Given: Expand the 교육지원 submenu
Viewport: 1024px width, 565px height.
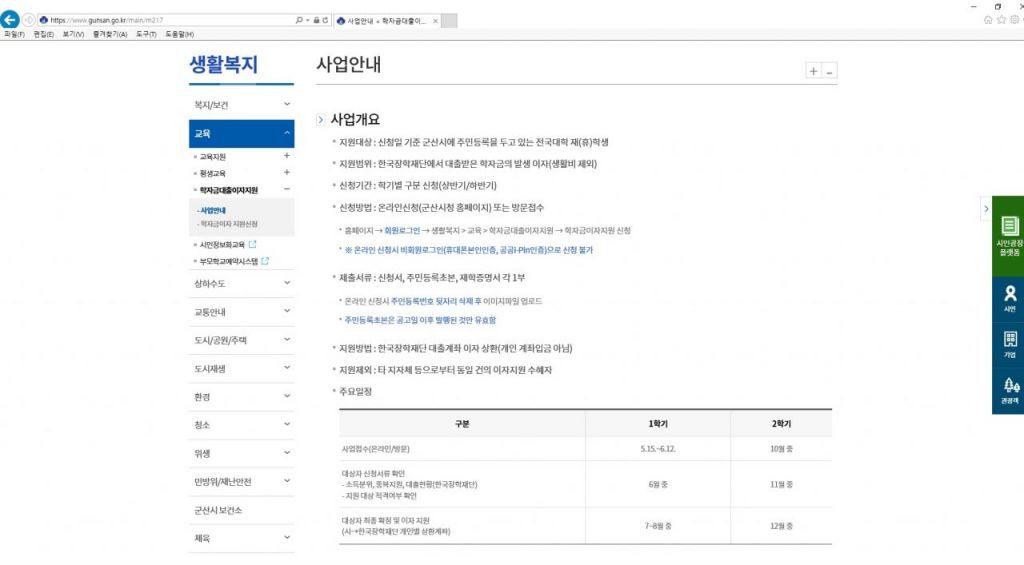Looking at the screenshot, I should (287, 157).
